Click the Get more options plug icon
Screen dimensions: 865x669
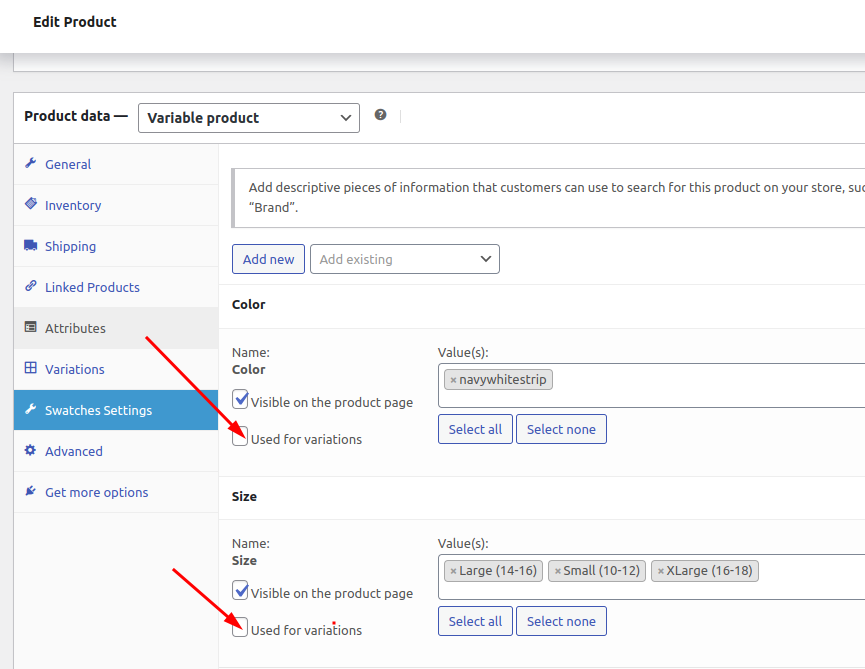coord(31,491)
